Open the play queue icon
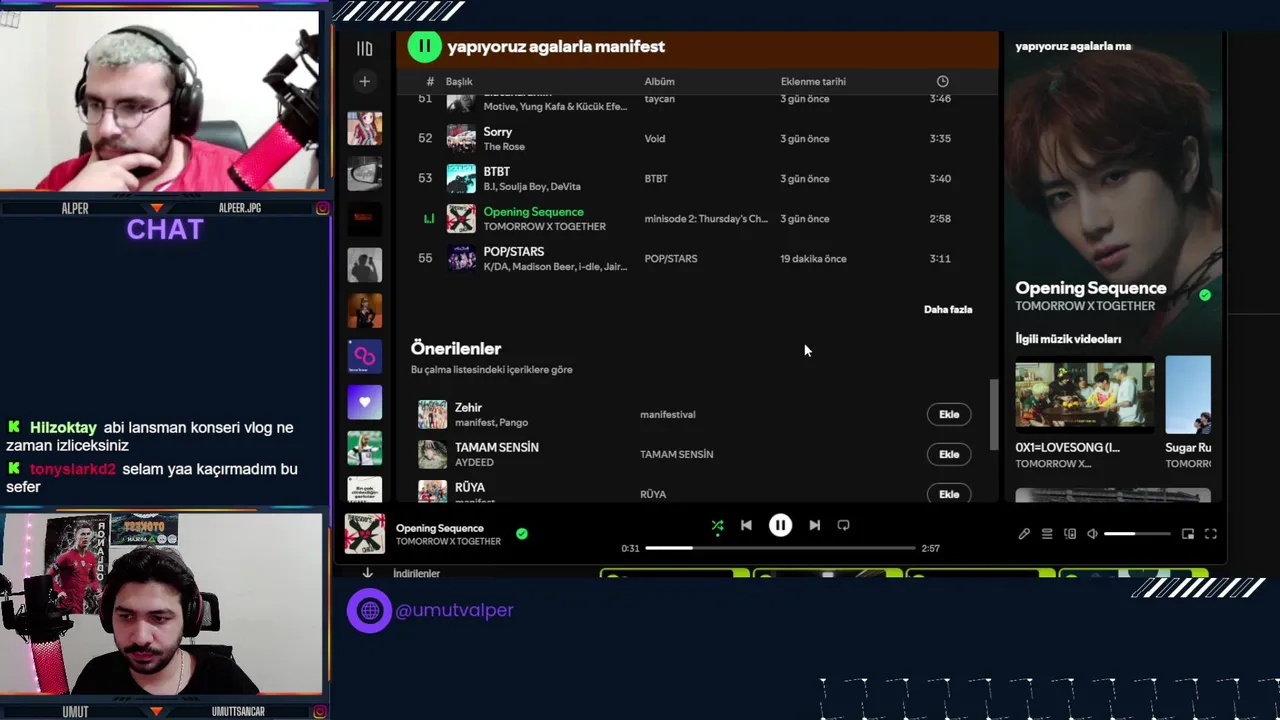The image size is (1280, 720). [x=1047, y=534]
